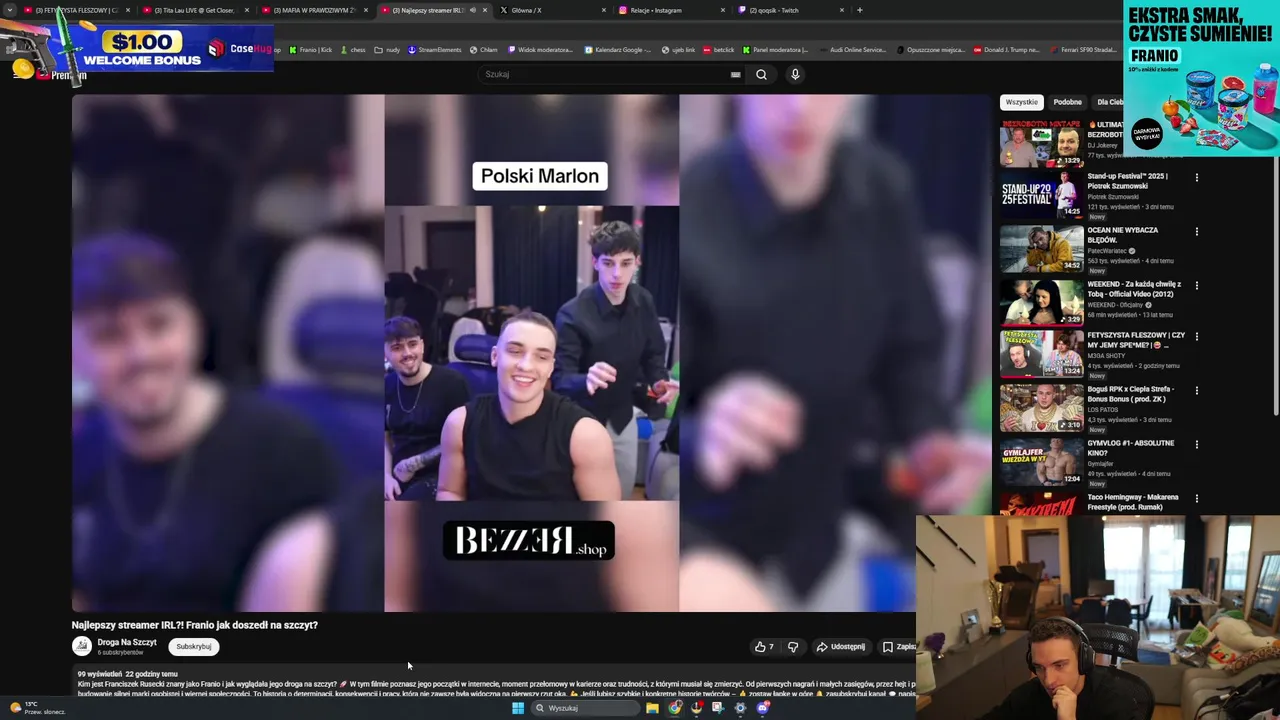The height and width of the screenshot is (720, 1280).
Task: Open Chrome from the taskbar
Action: [675, 708]
